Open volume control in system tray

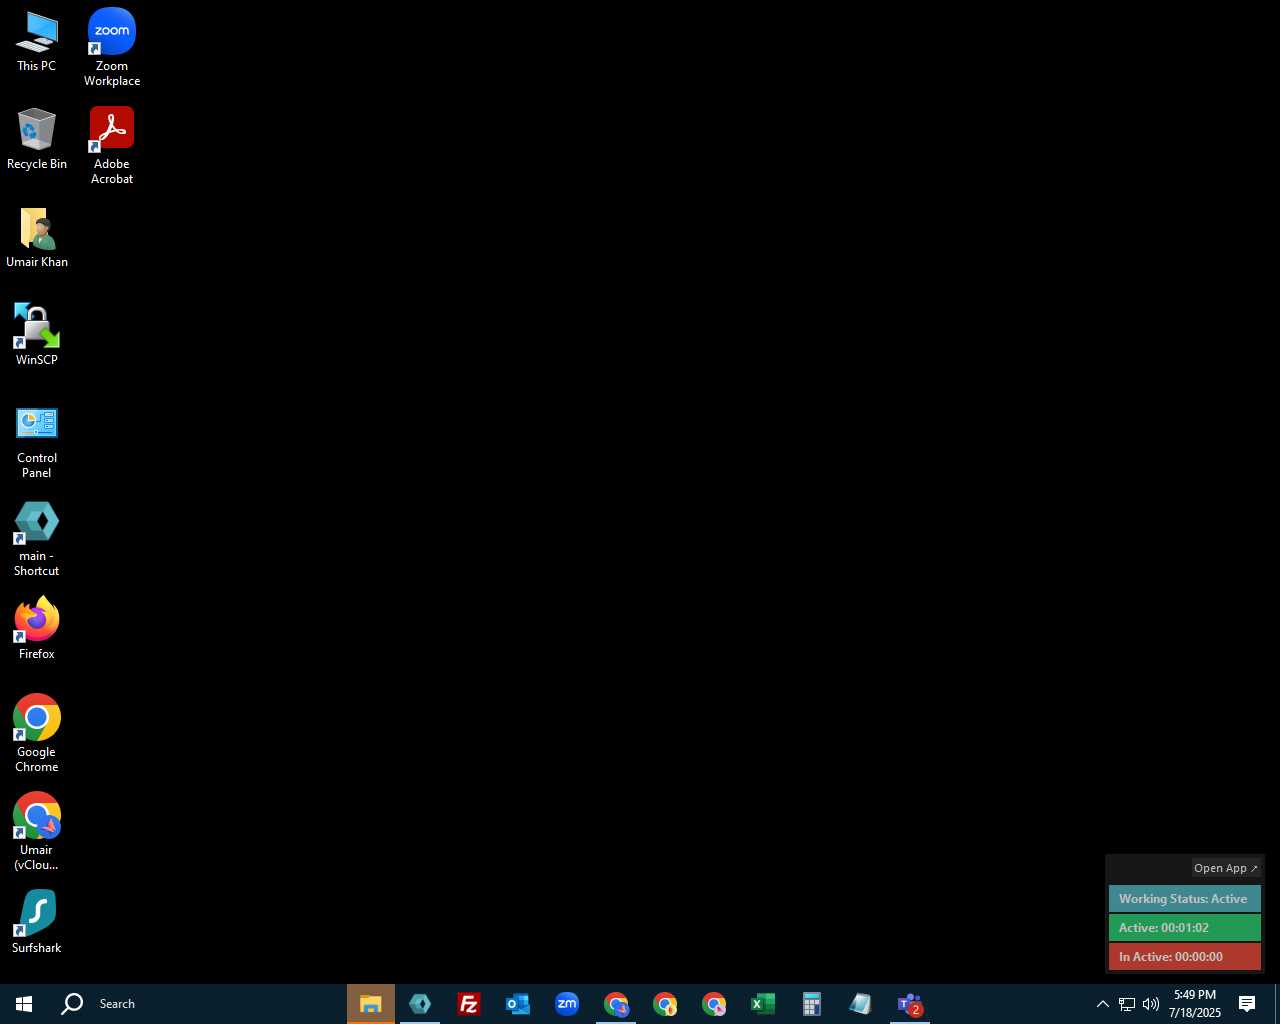point(1150,1004)
